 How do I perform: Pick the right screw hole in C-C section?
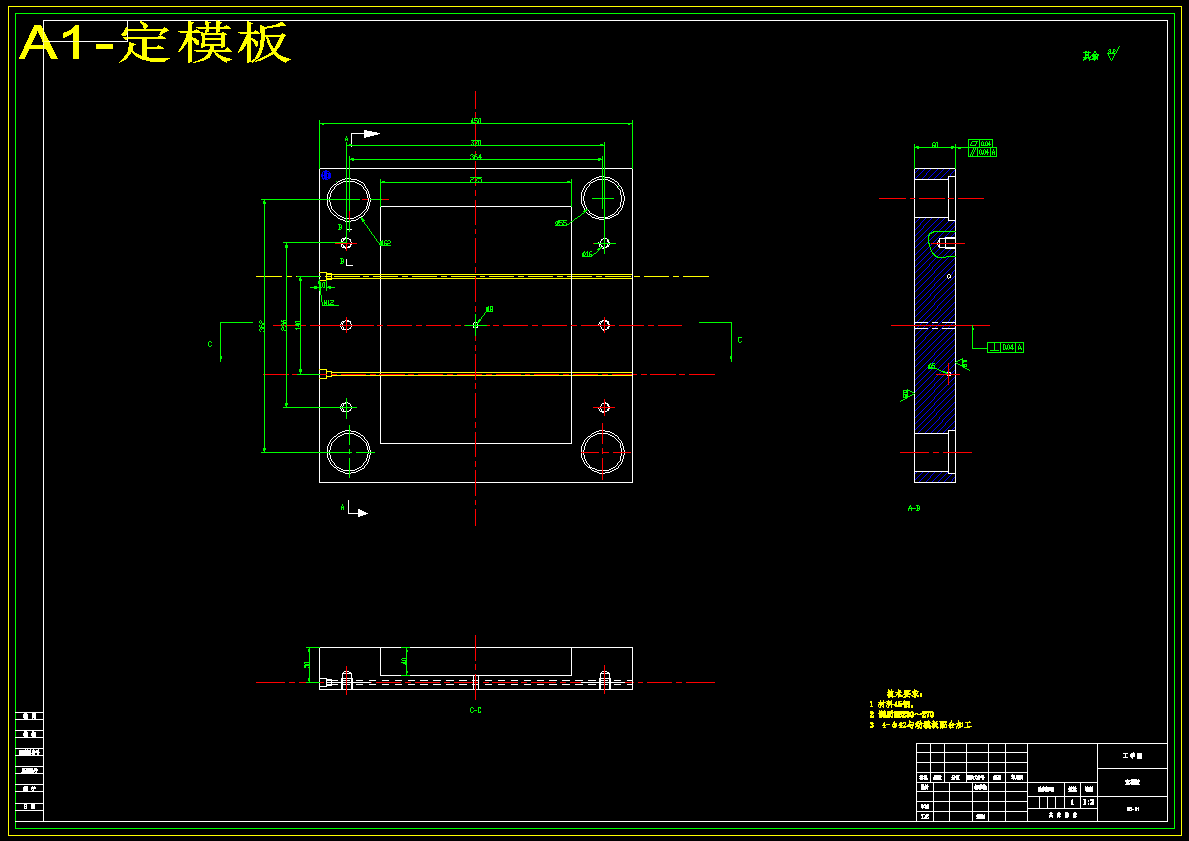(604, 679)
